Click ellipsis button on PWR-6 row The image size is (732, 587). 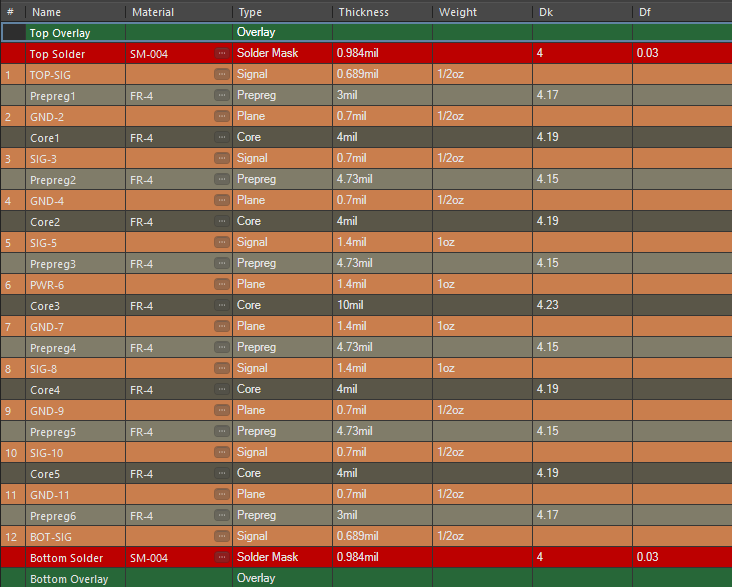(x=221, y=285)
